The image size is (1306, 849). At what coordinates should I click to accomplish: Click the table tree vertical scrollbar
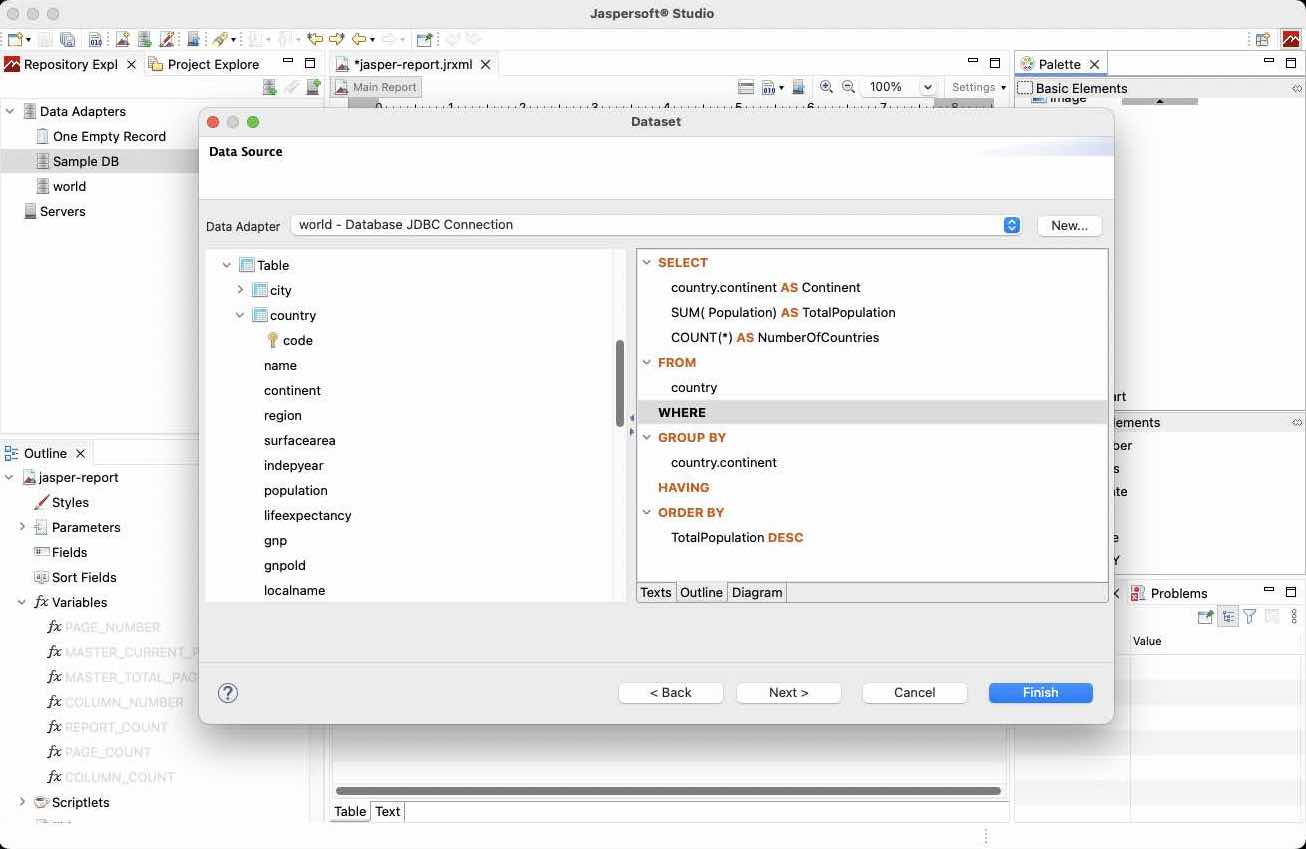point(620,383)
